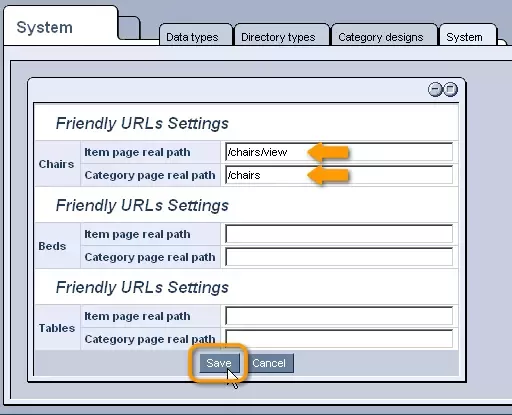Click the Chairs row label
512x415 pixels.
coord(56,164)
